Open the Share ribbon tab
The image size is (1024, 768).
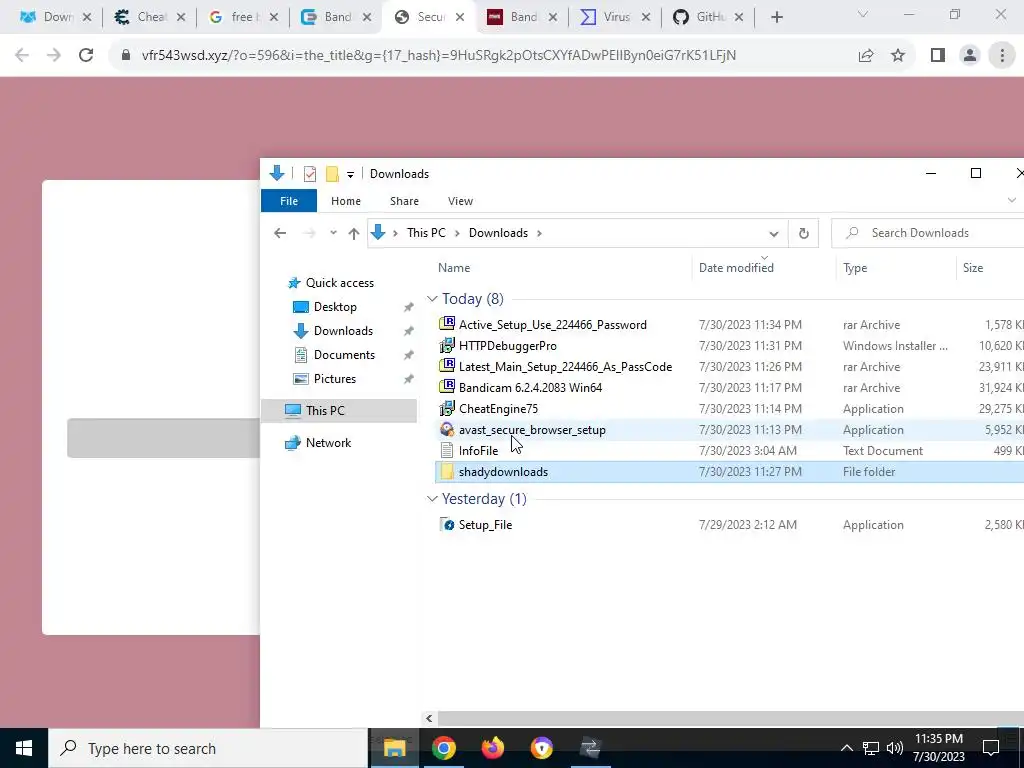point(404,201)
